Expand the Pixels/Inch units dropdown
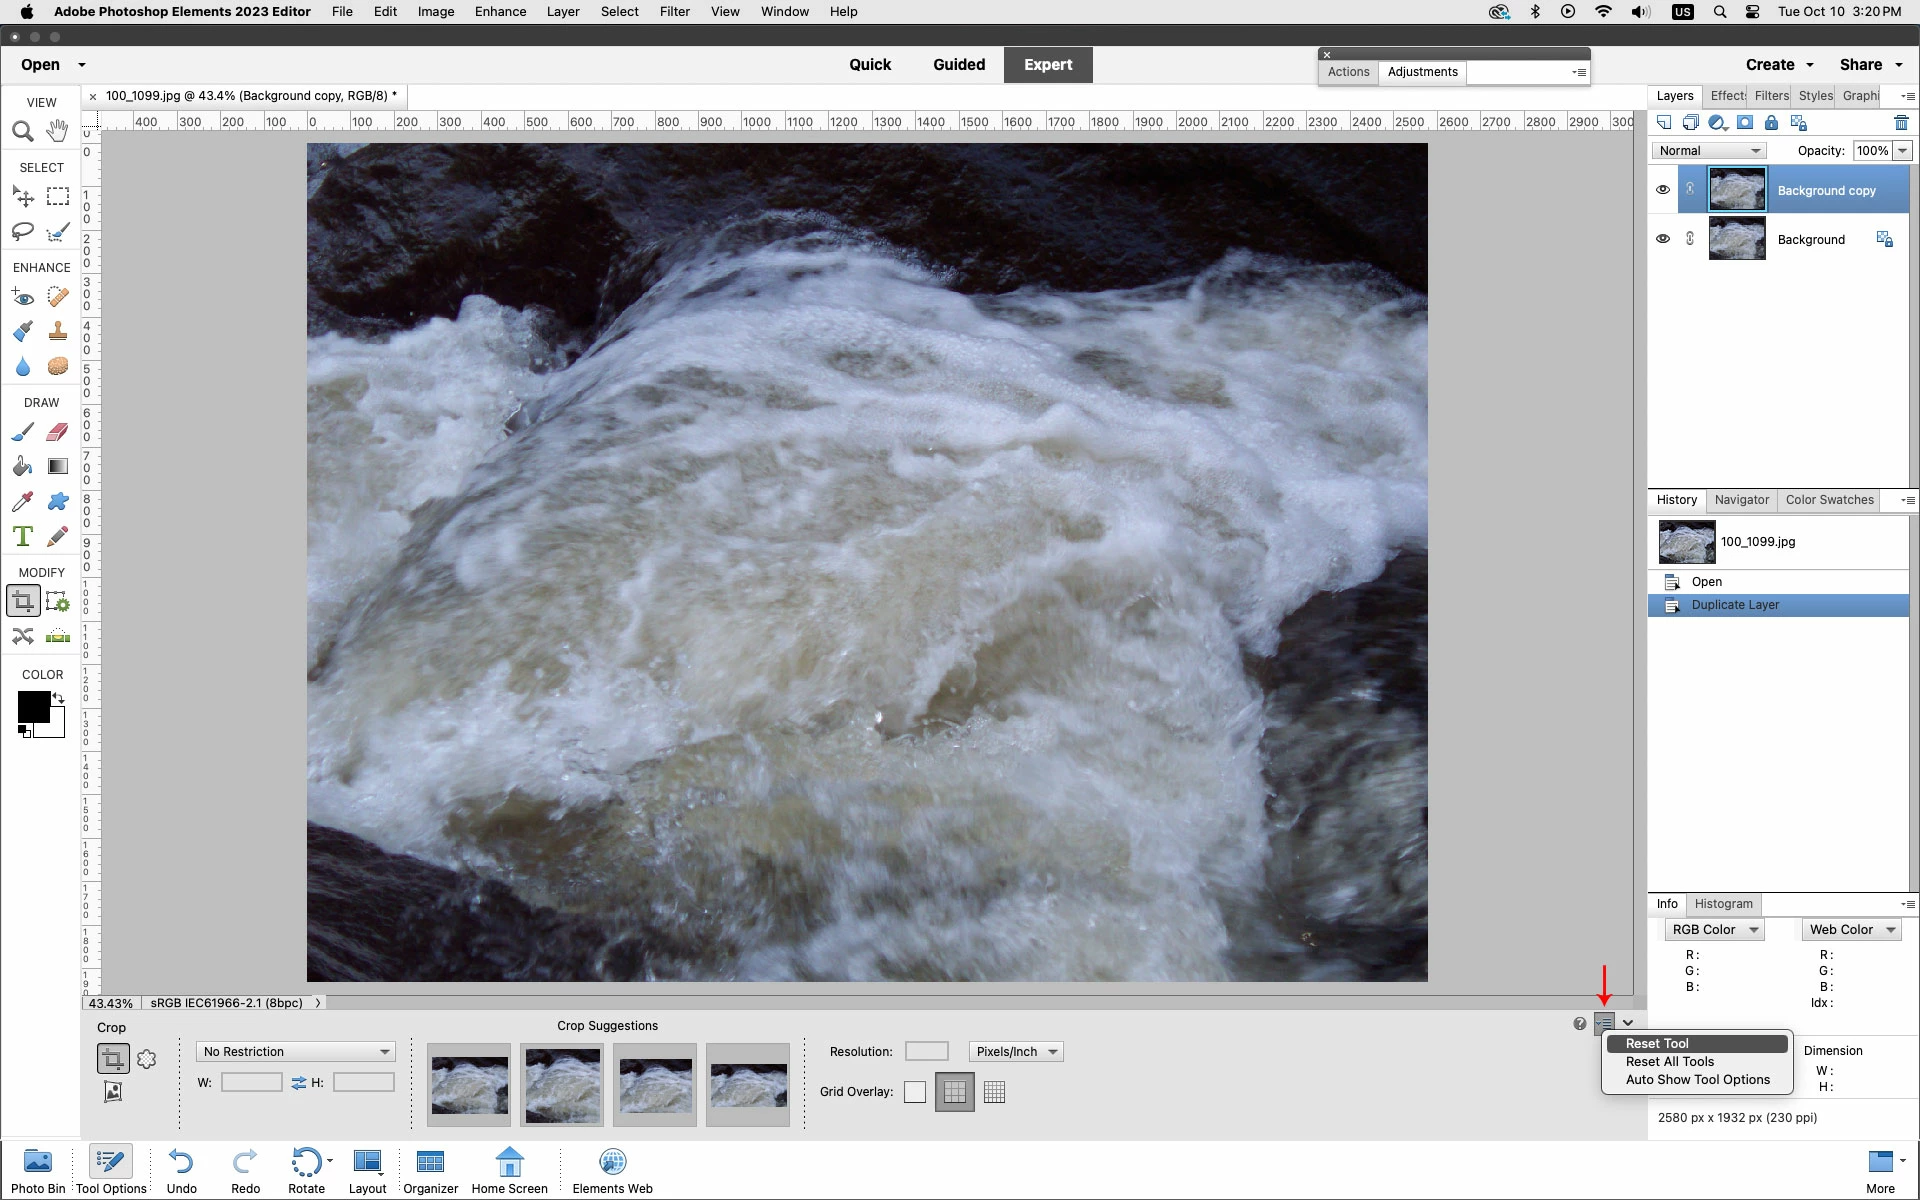The width and height of the screenshot is (1920, 1200). click(x=1016, y=1052)
